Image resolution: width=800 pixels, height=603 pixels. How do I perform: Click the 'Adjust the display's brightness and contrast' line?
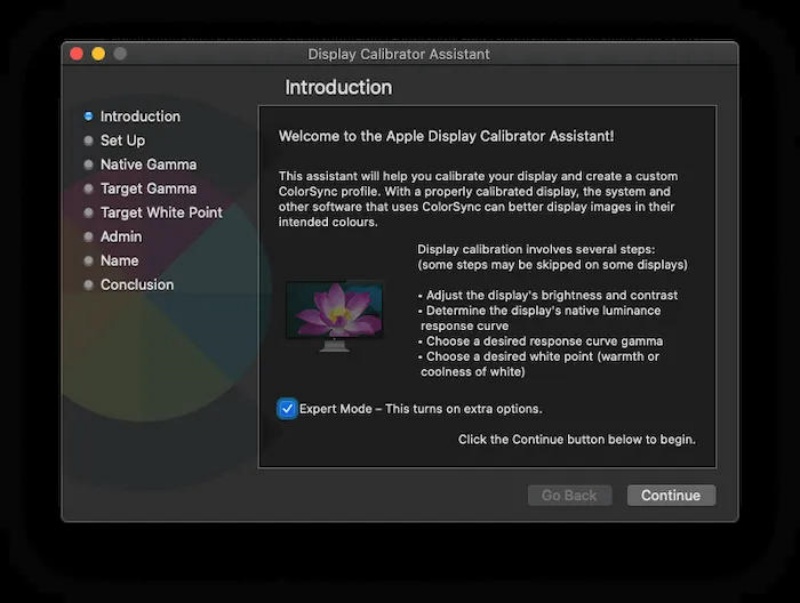[548, 295]
